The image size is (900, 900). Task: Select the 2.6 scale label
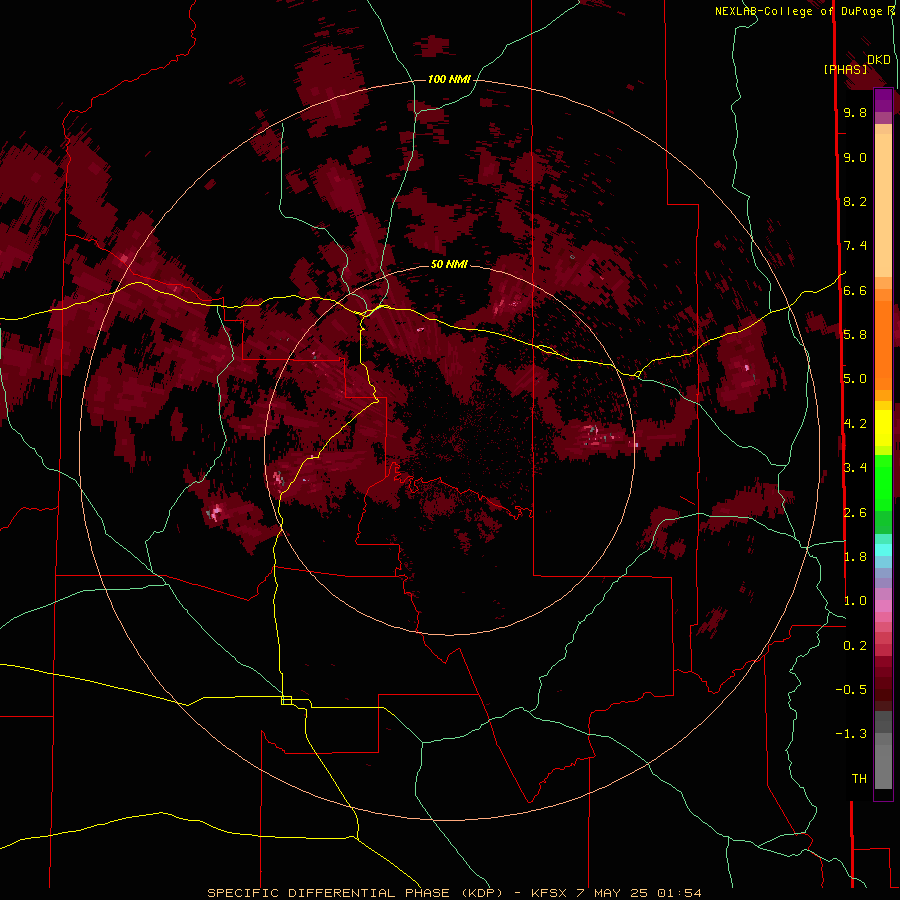point(855,513)
